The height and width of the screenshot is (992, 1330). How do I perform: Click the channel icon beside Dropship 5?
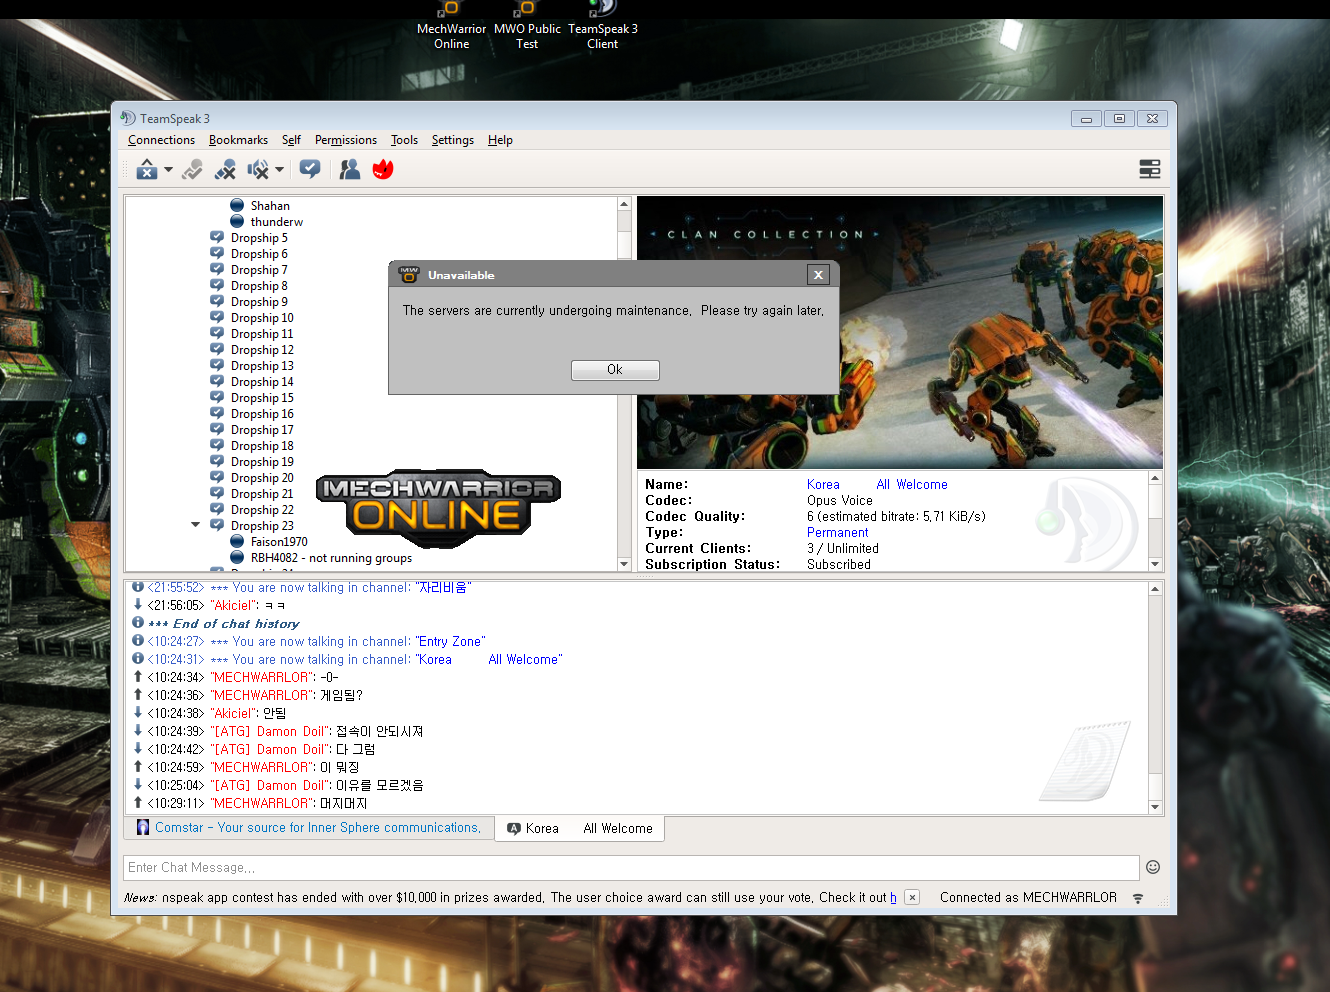(x=217, y=237)
